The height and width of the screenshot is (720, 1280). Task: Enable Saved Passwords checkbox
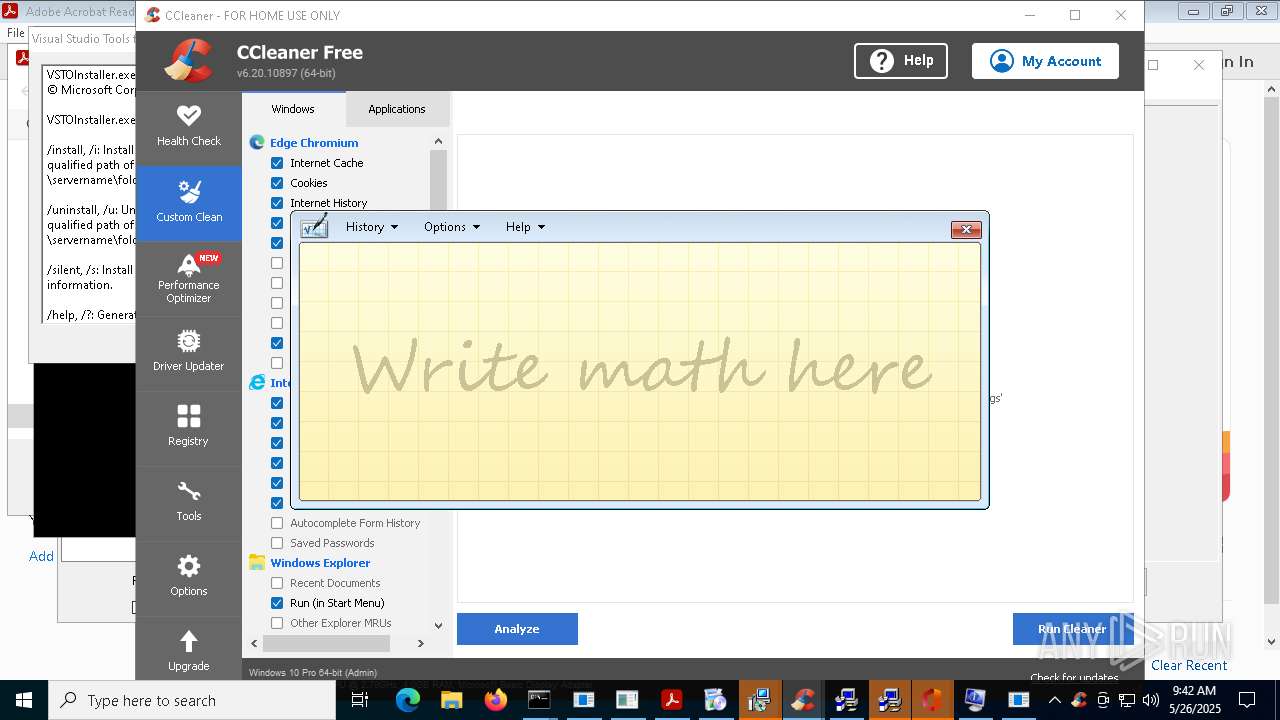[x=277, y=543]
